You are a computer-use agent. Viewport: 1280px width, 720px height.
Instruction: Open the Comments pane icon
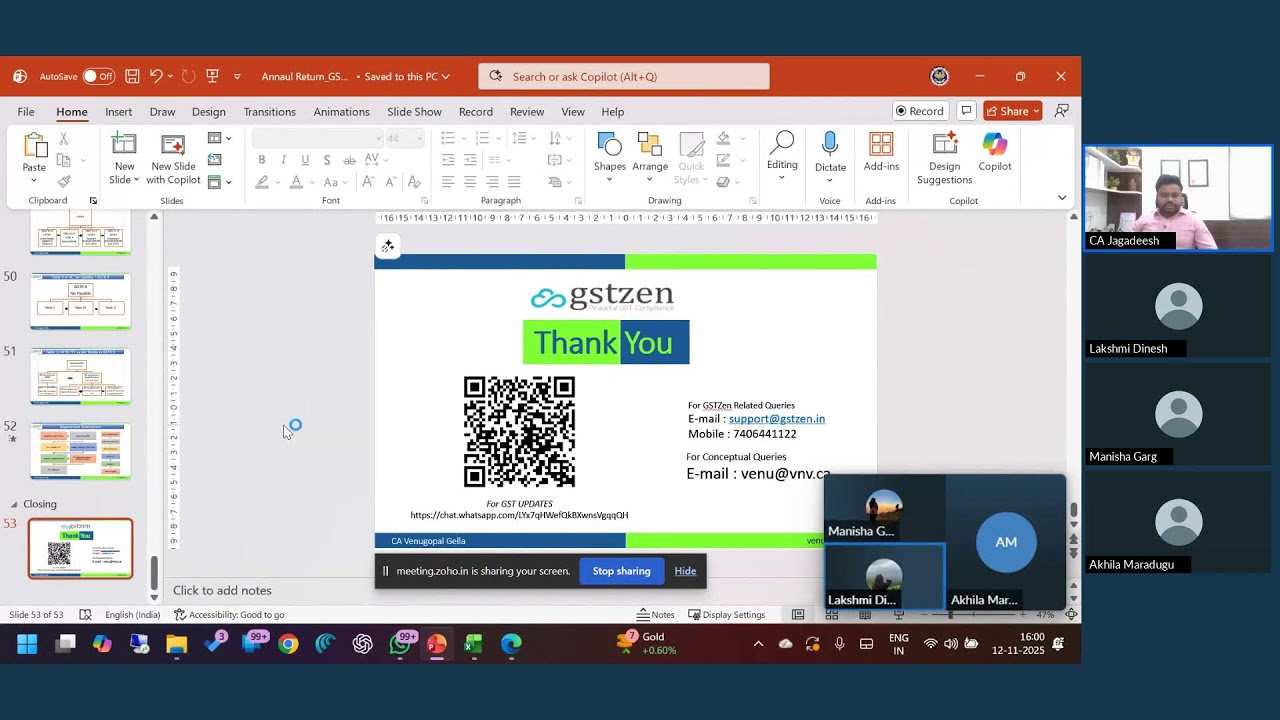click(x=966, y=111)
